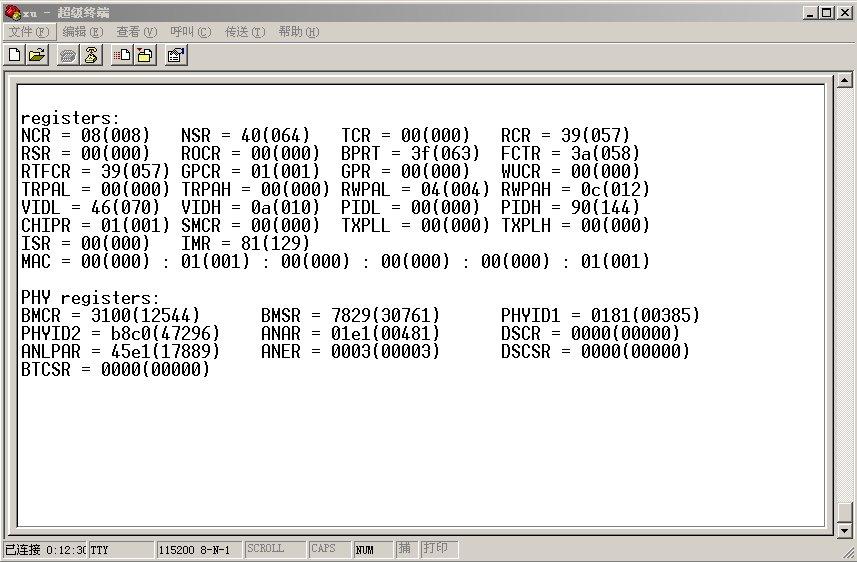Click the 'ANAR = 01e1(00481)' value
Viewport: 857px width, 562px height.
click(x=350, y=334)
